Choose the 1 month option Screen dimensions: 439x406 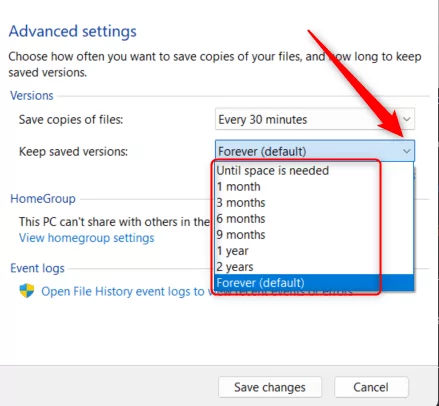314,187
